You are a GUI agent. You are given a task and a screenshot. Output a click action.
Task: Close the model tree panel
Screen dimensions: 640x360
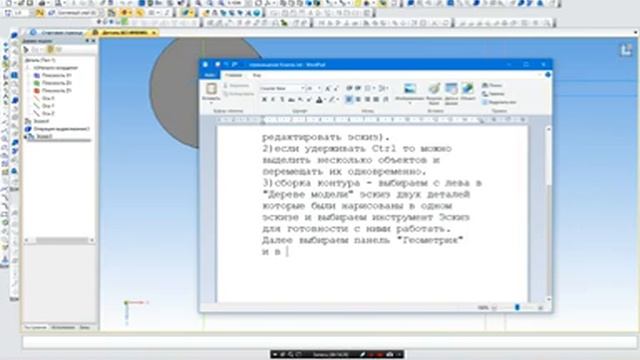coord(93,41)
